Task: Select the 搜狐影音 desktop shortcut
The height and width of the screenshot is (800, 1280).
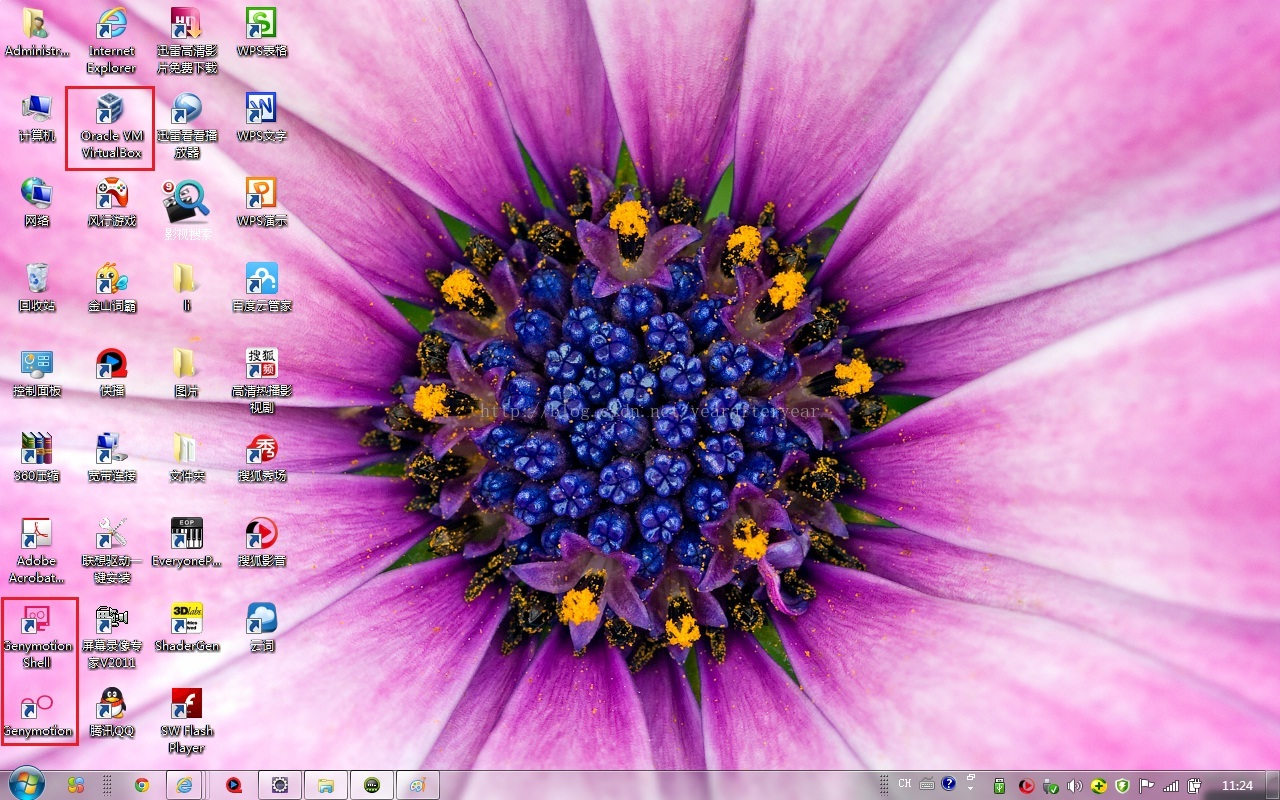Action: click(x=262, y=543)
